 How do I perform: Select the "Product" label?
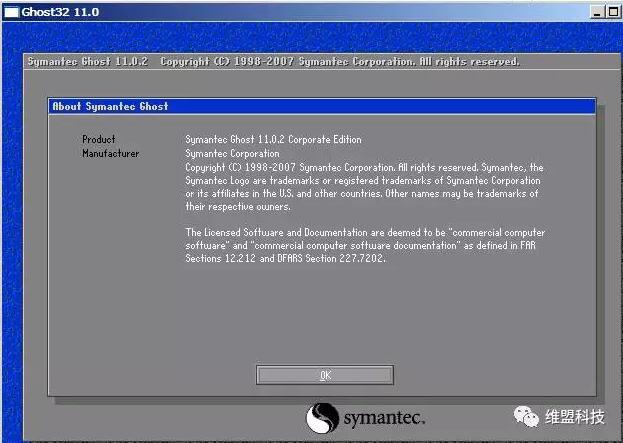[99, 139]
